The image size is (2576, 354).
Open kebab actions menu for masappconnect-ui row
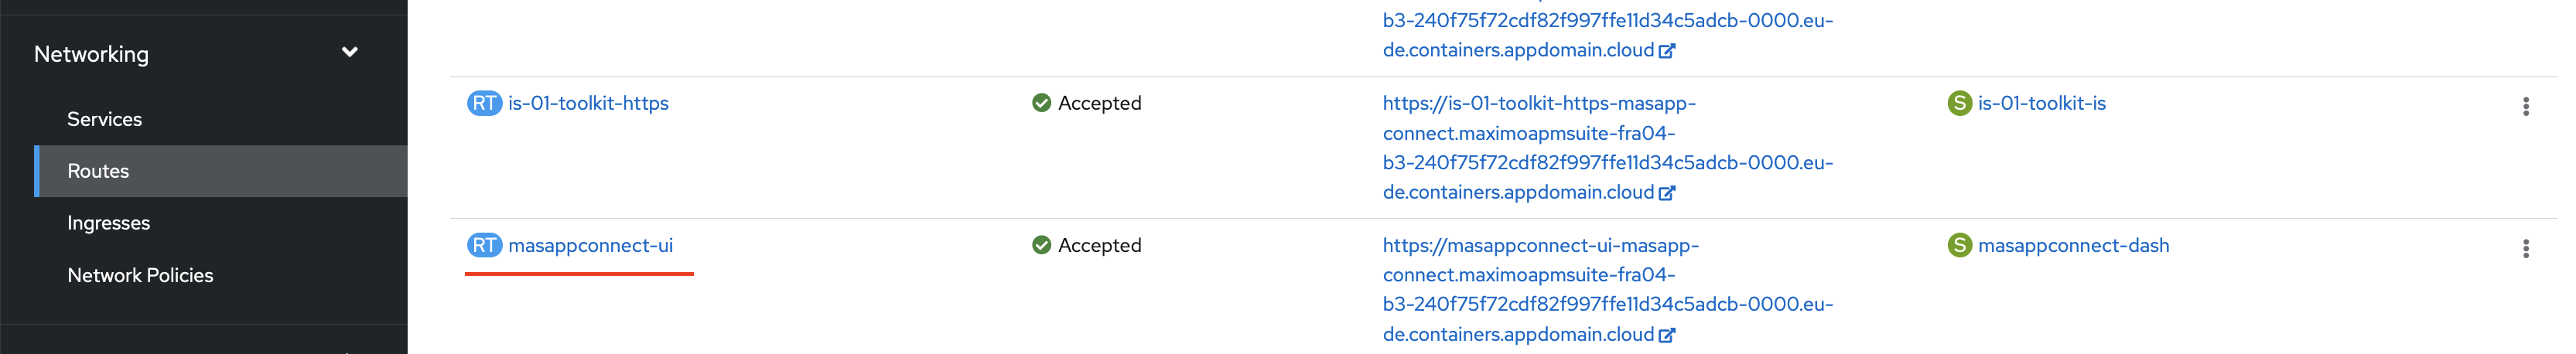pos(2525,248)
